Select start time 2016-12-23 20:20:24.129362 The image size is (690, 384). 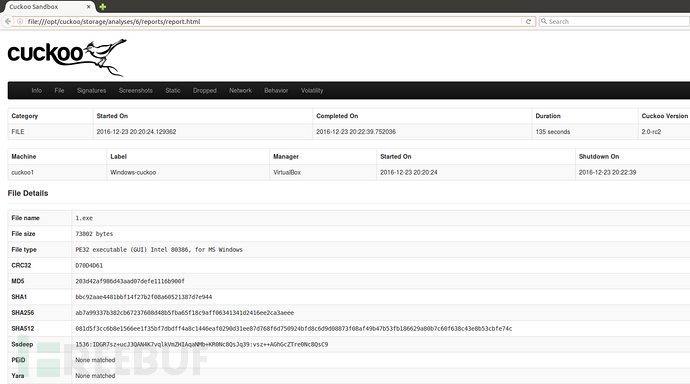[136, 132]
